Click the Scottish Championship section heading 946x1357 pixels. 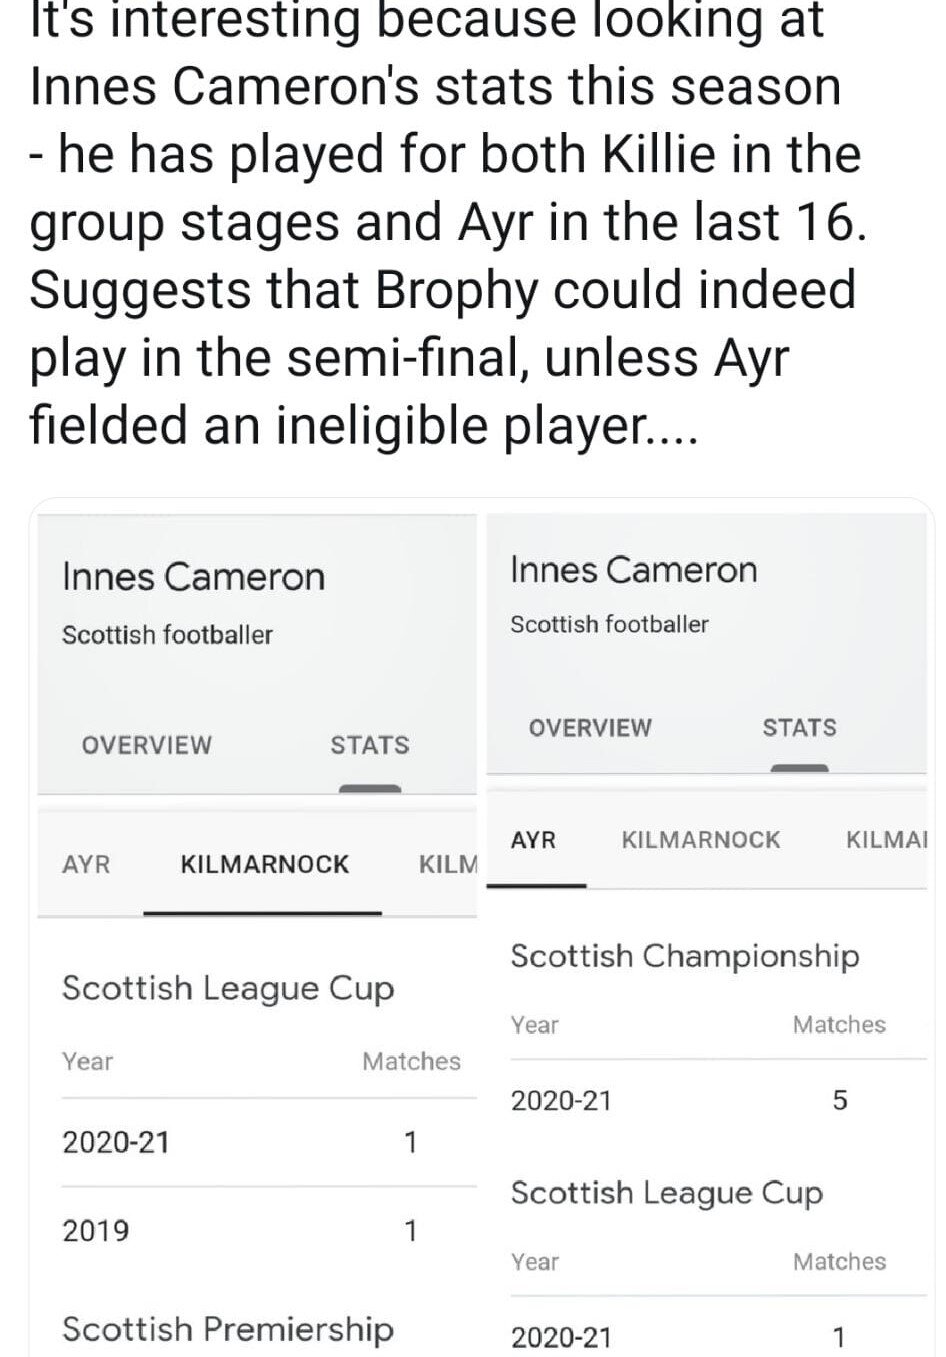click(685, 957)
